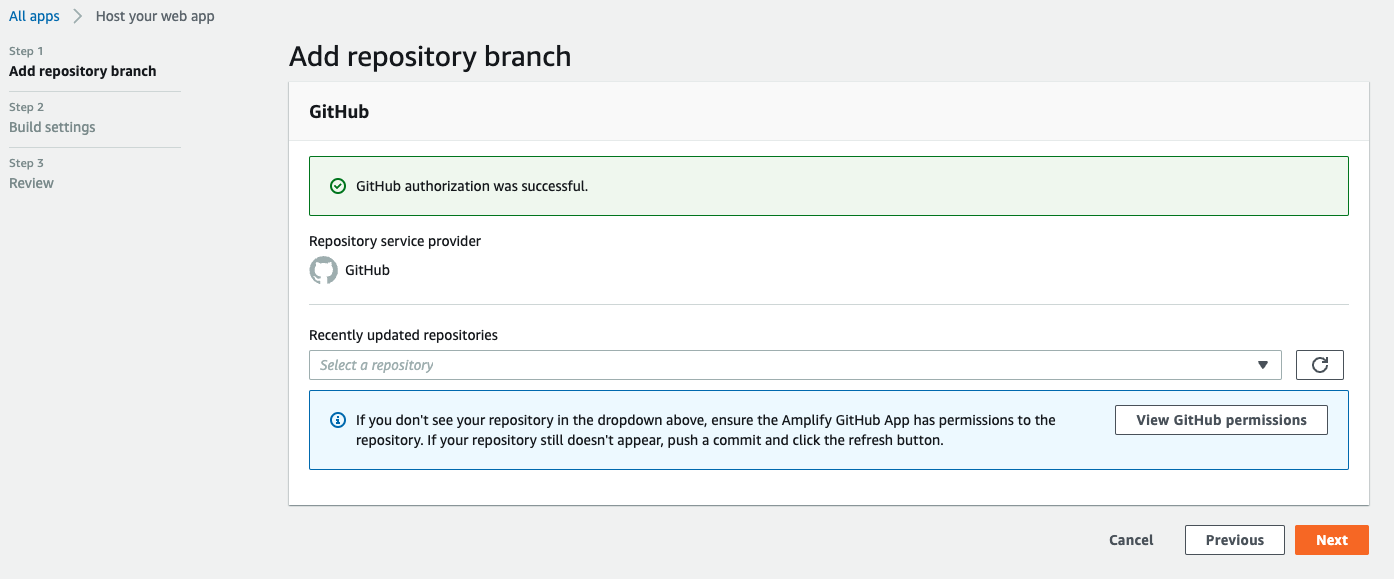1394x579 pixels.
Task: Click the Step 2 label text
Action: tap(26, 107)
